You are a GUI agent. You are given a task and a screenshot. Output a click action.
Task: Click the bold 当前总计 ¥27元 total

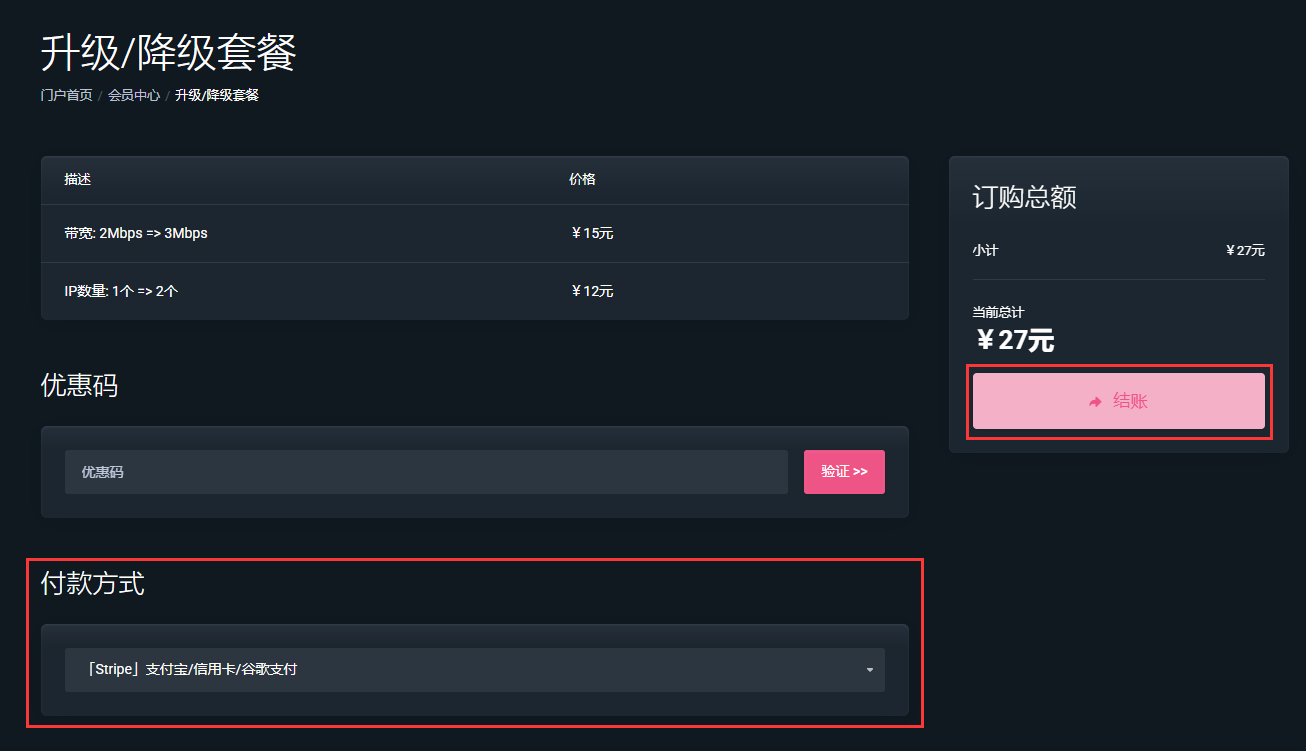coord(1014,340)
